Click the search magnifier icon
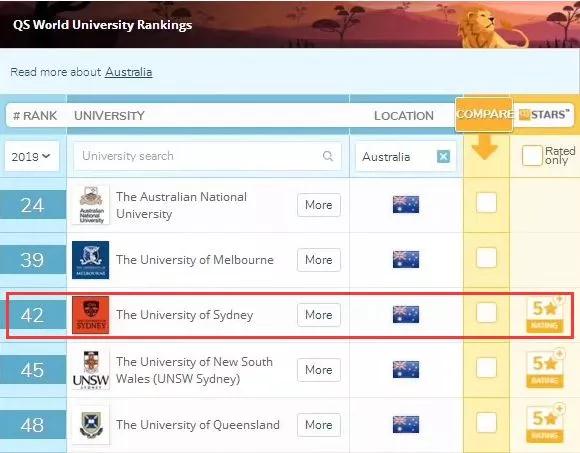580x453 pixels. [328, 156]
